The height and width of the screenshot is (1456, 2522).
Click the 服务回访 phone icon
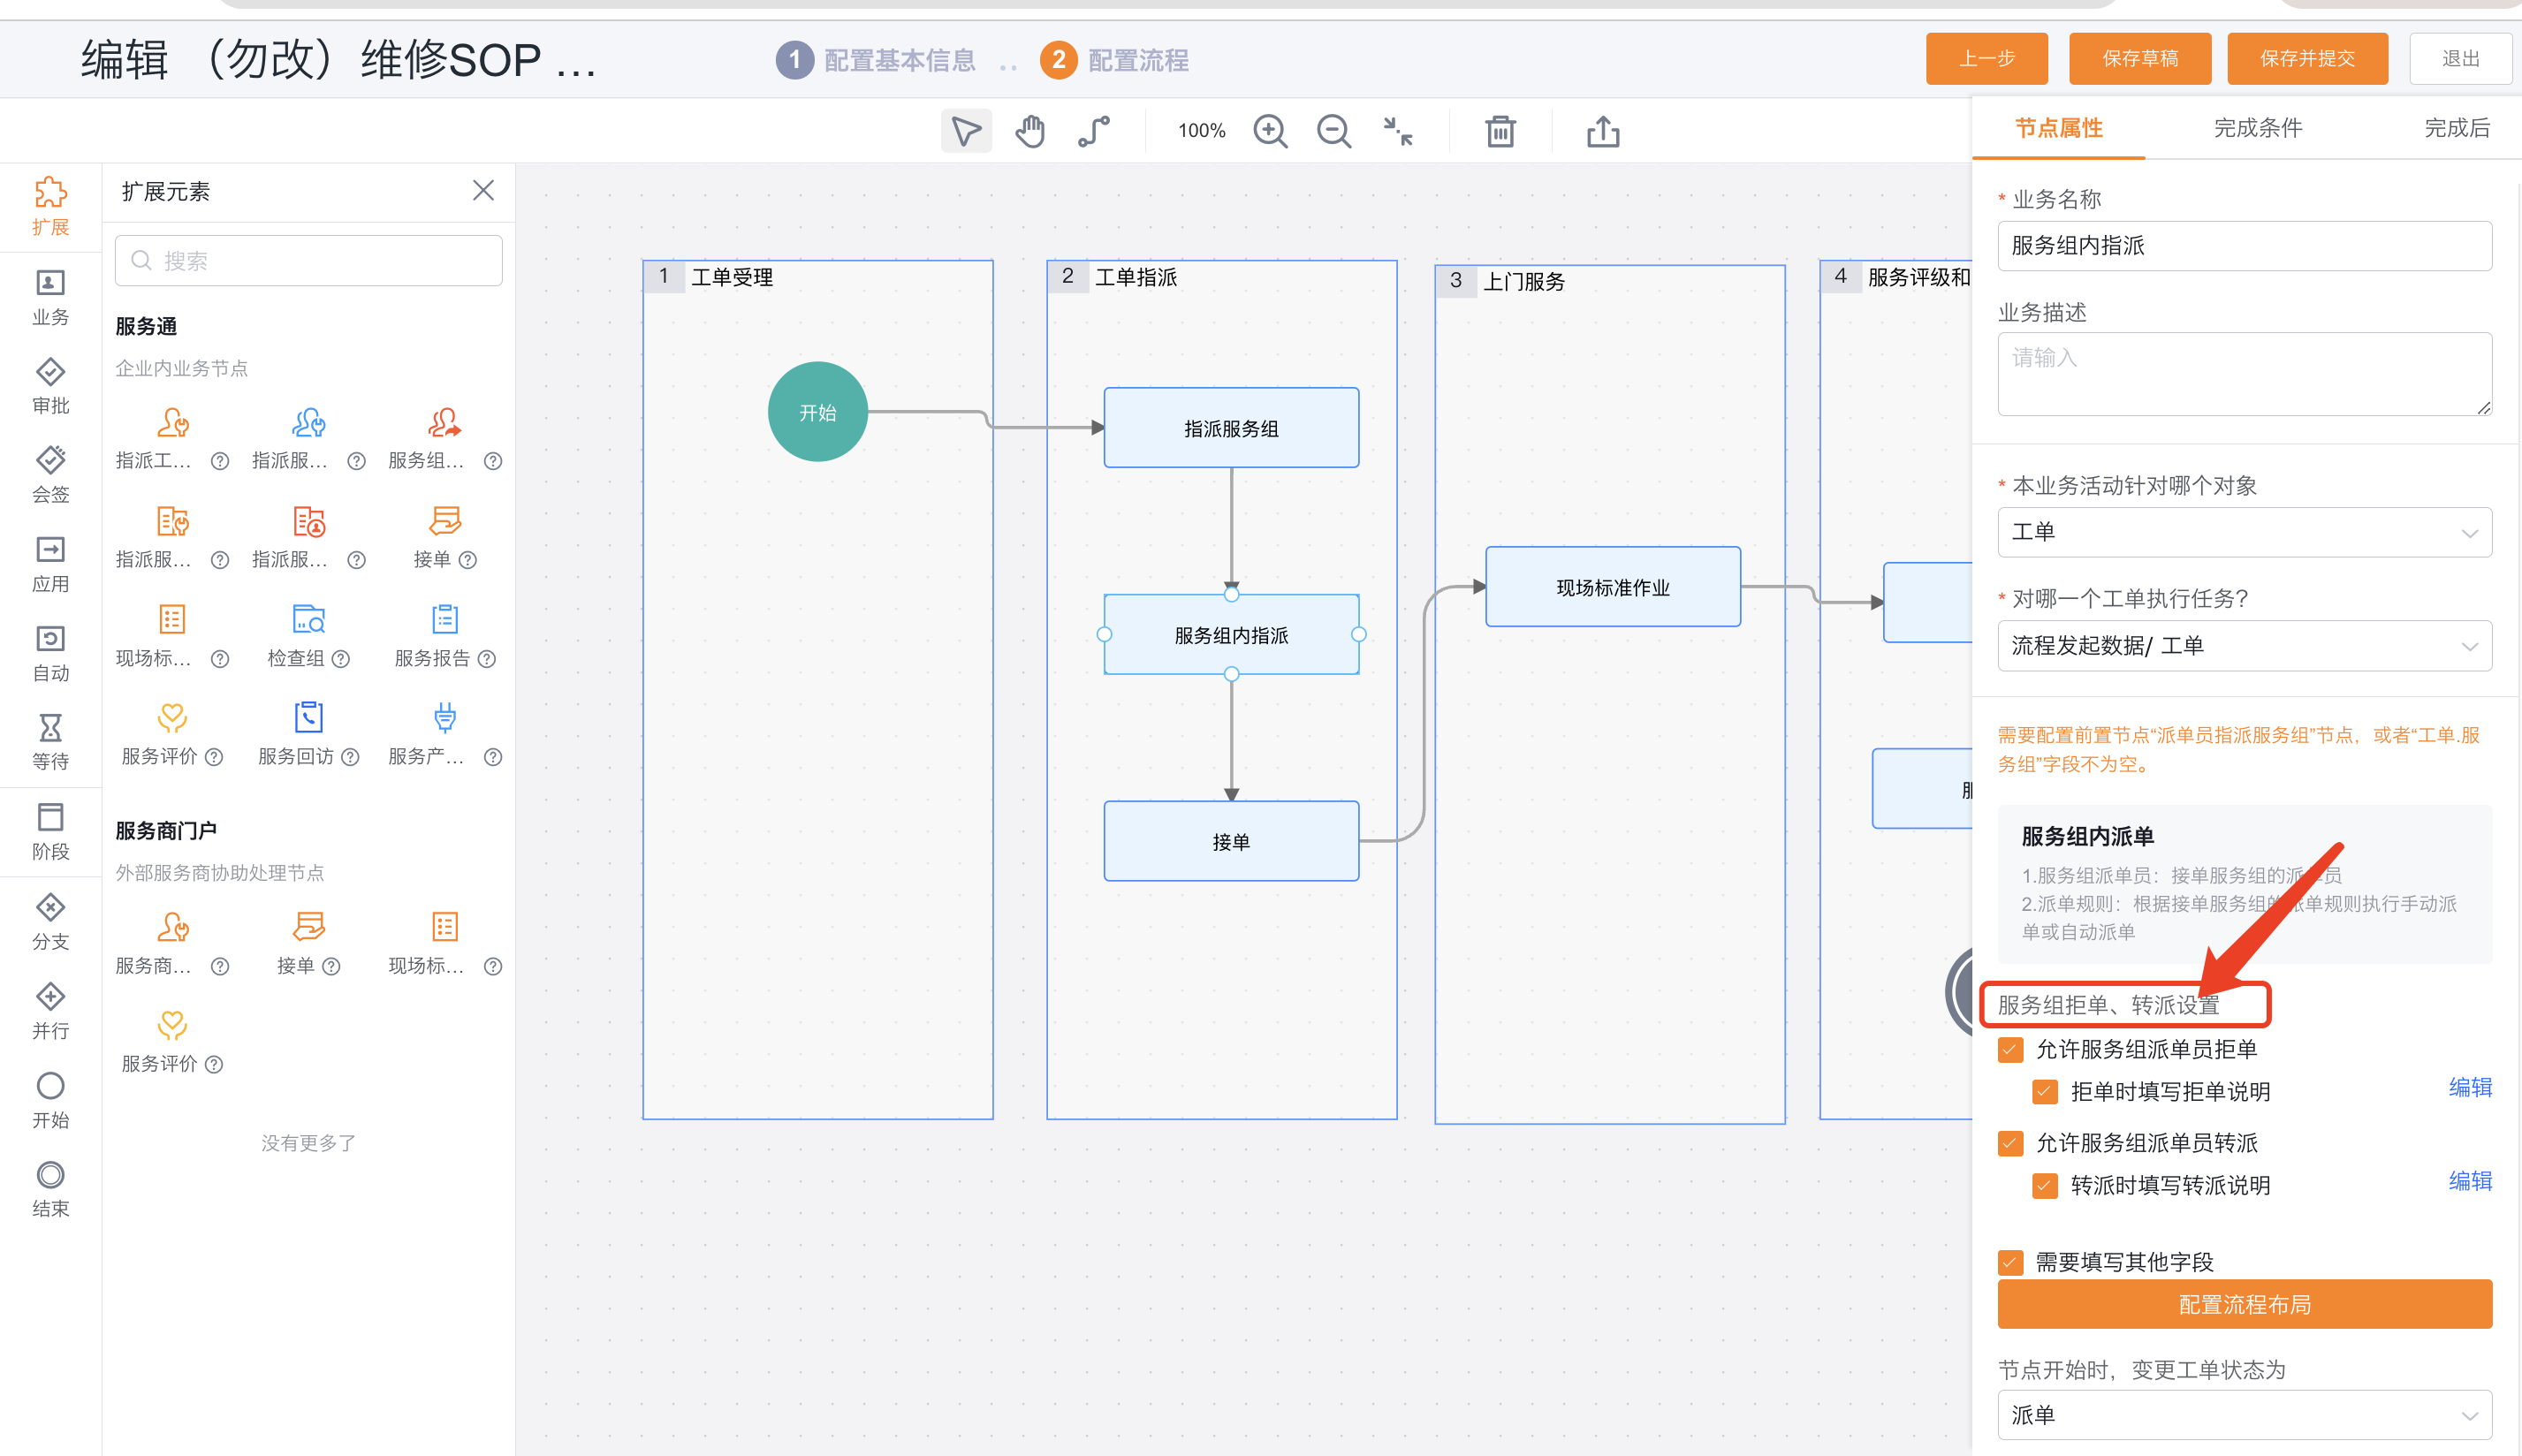308,718
